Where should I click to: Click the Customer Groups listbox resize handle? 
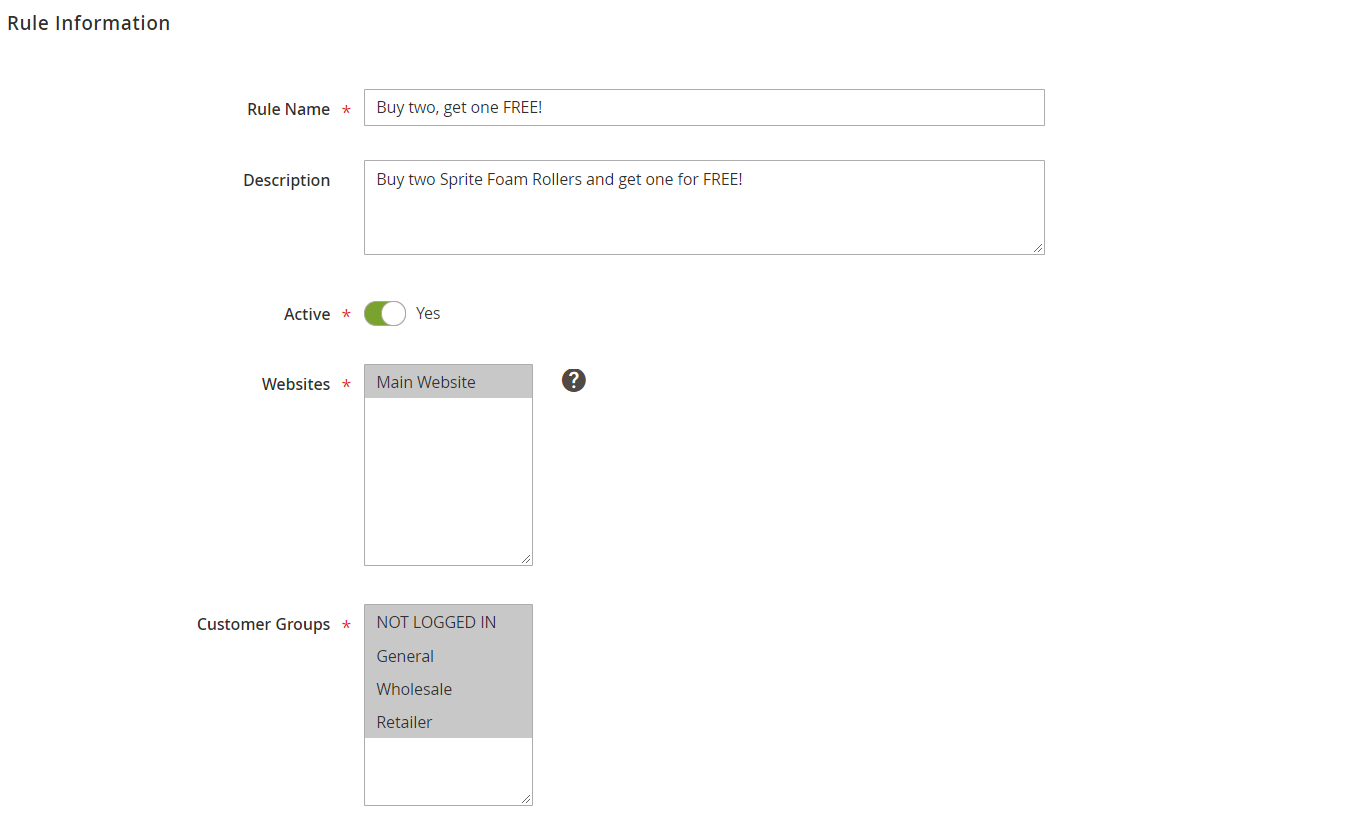point(526,799)
